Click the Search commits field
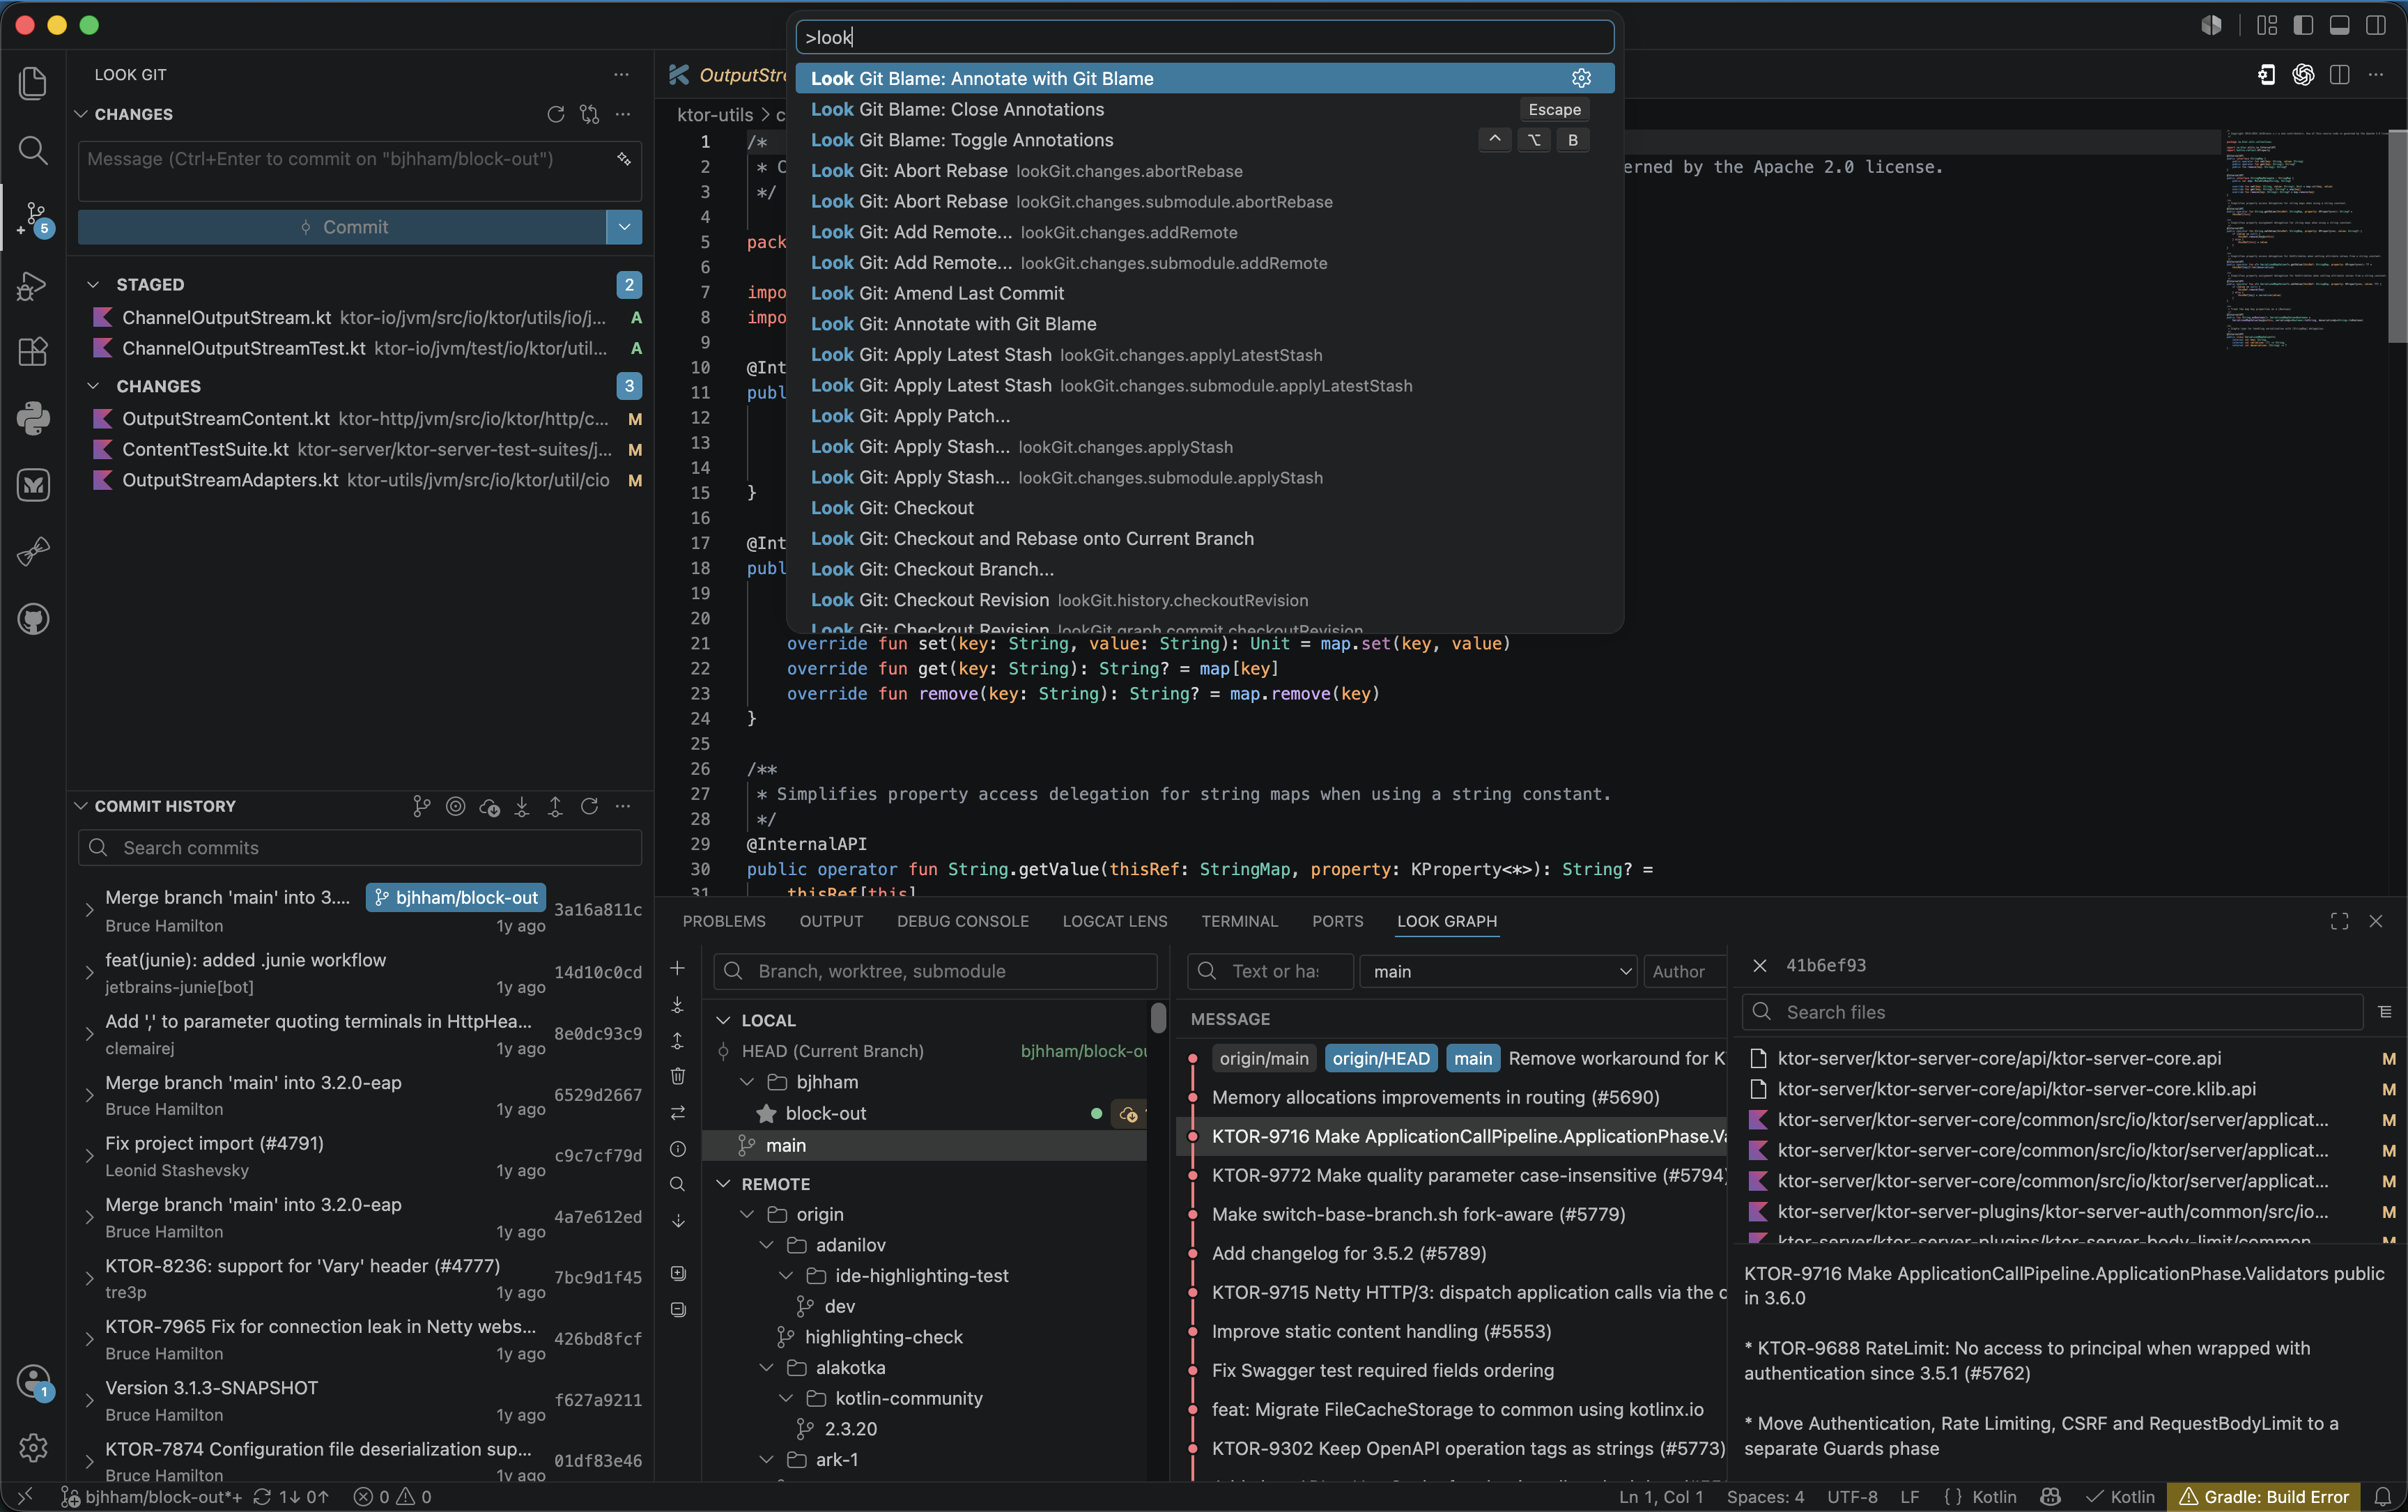The image size is (2408, 1512). click(359, 847)
